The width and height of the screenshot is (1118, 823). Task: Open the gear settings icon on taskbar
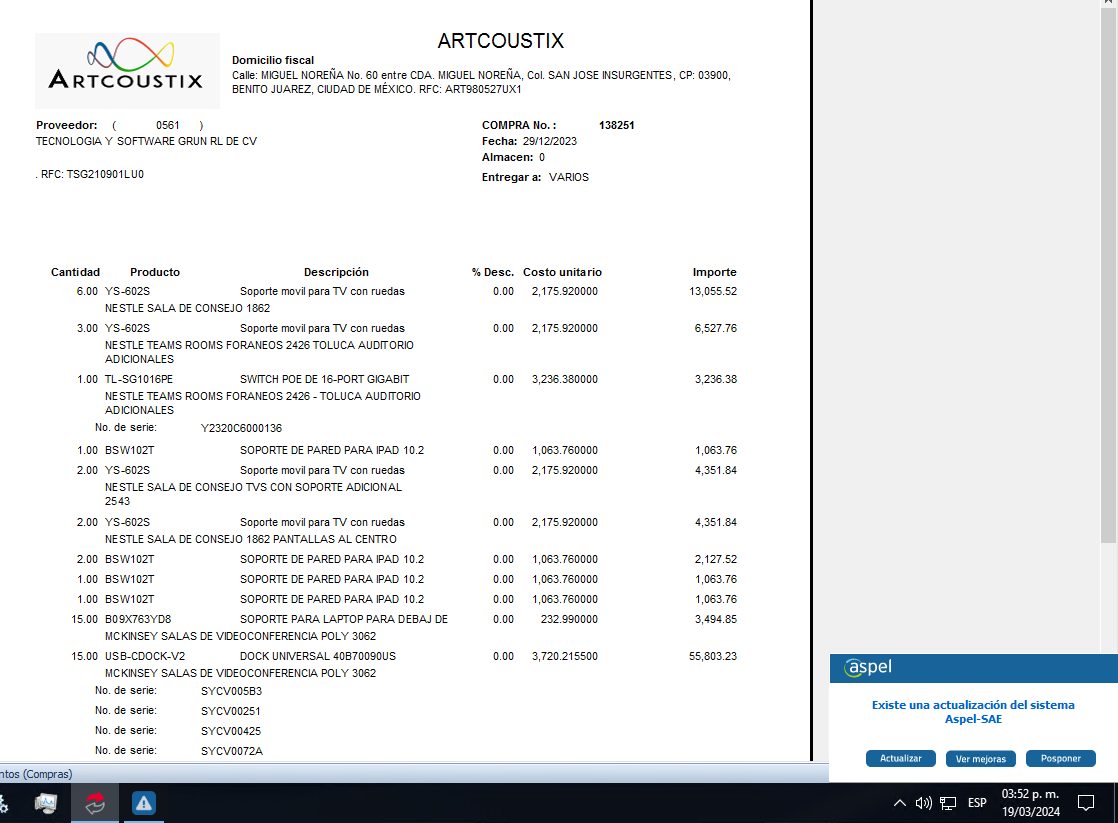click(4, 803)
